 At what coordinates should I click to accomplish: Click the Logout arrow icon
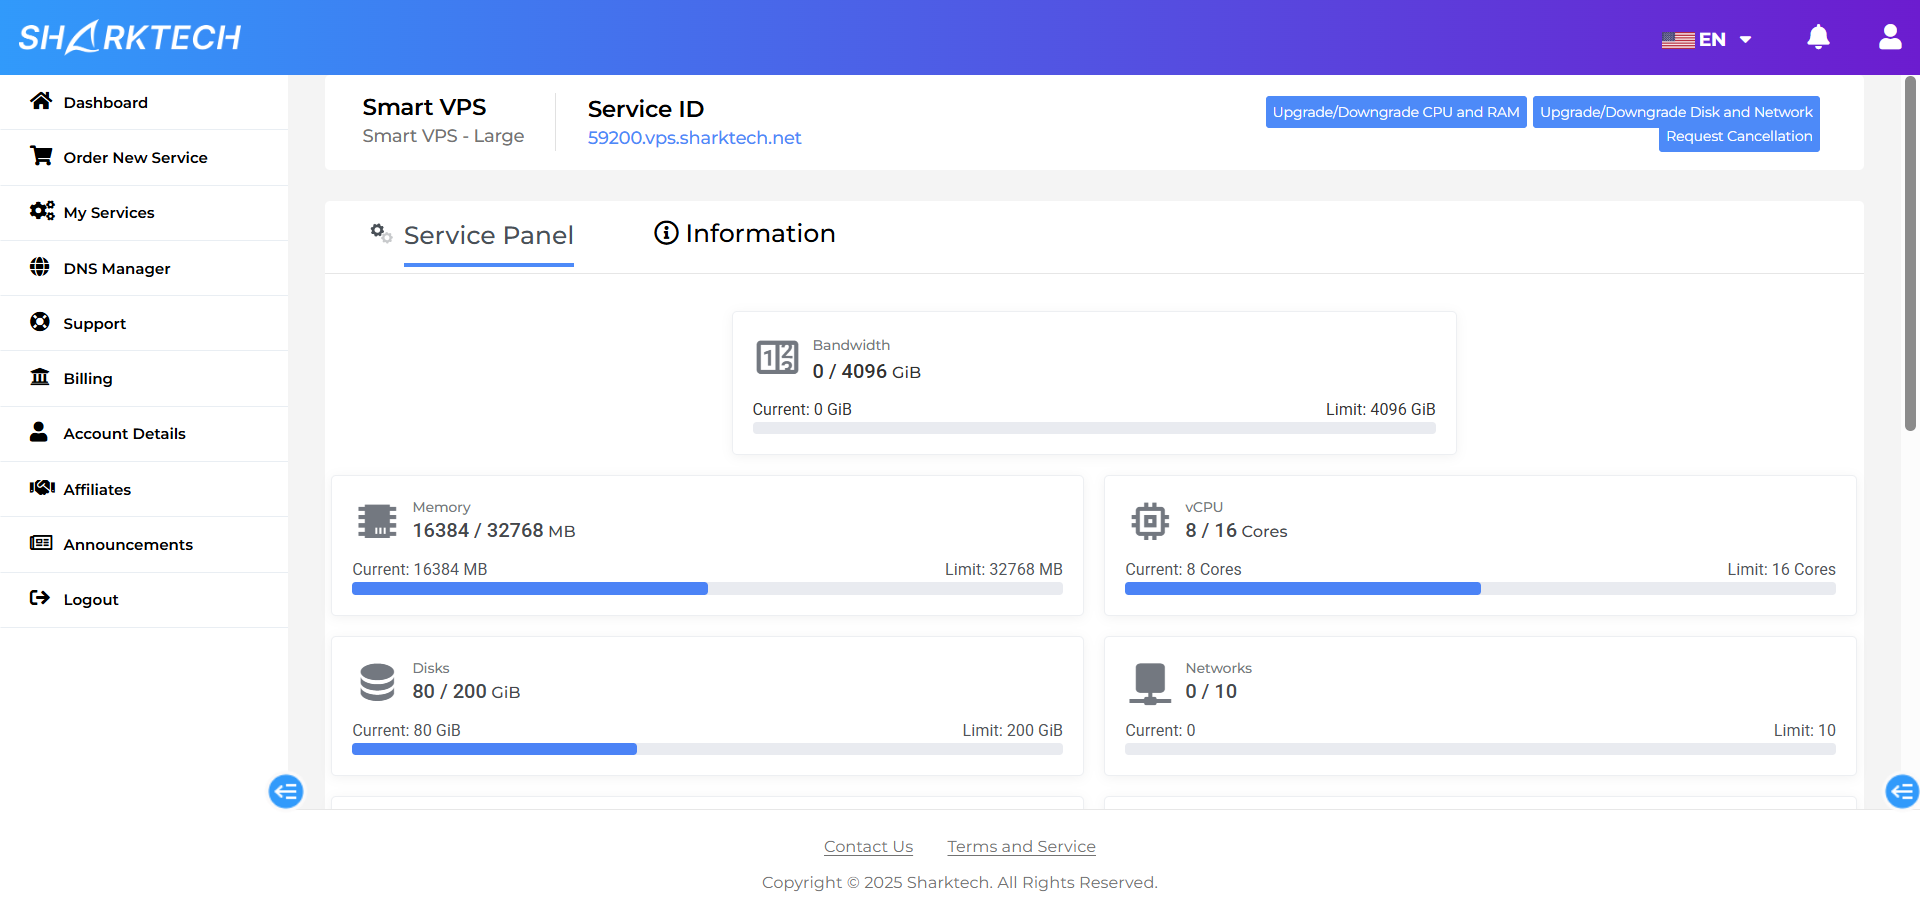40,598
